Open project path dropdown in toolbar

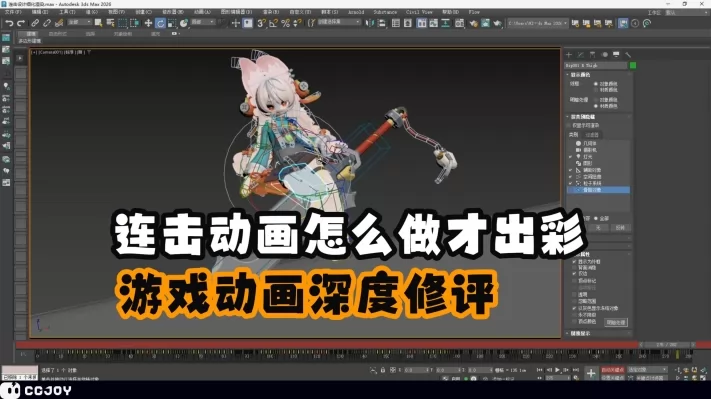click(x=537, y=23)
